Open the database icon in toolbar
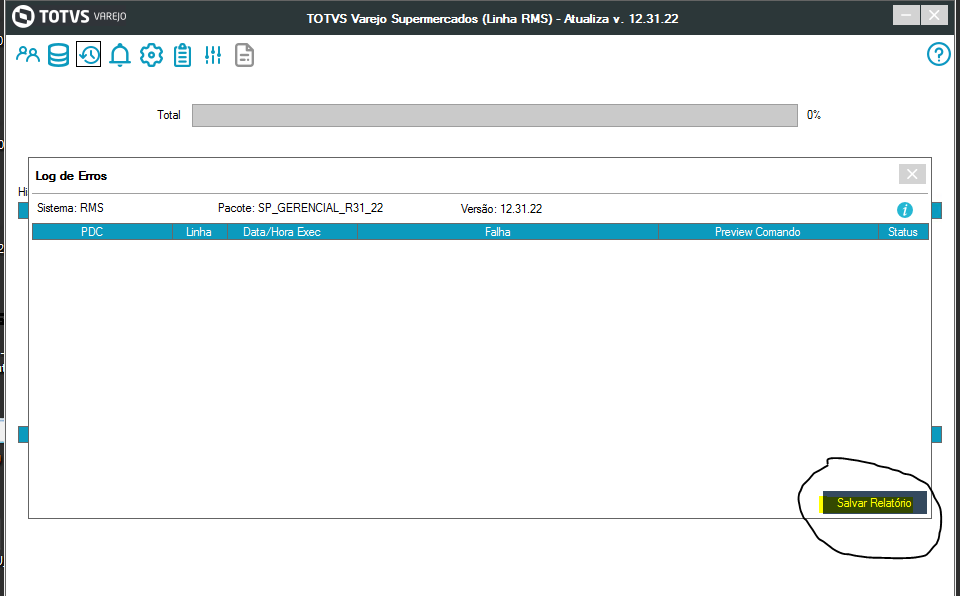The width and height of the screenshot is (960, 596). (58, 55)
